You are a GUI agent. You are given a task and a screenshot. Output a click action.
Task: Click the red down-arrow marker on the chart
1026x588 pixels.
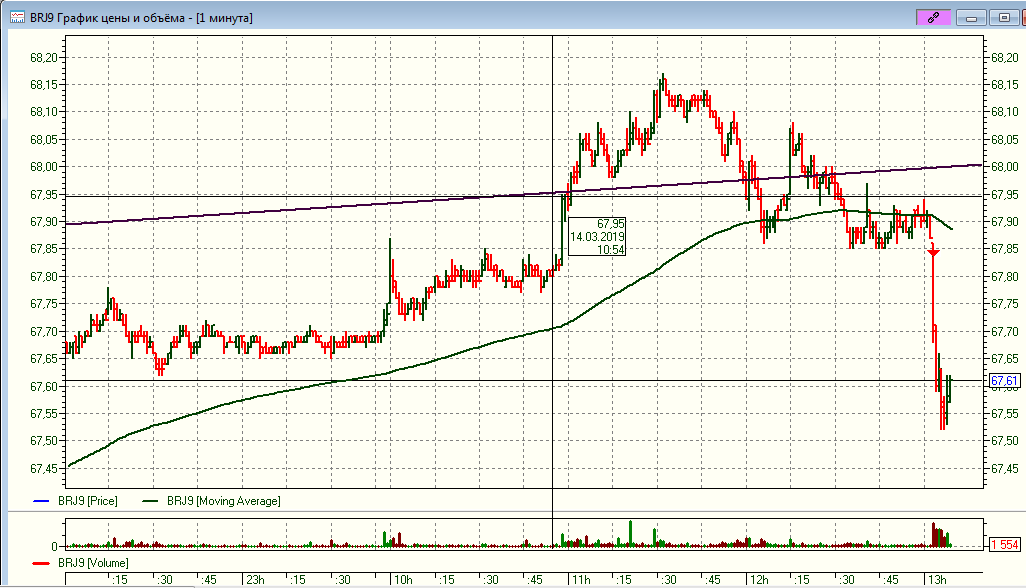point(933,252)
